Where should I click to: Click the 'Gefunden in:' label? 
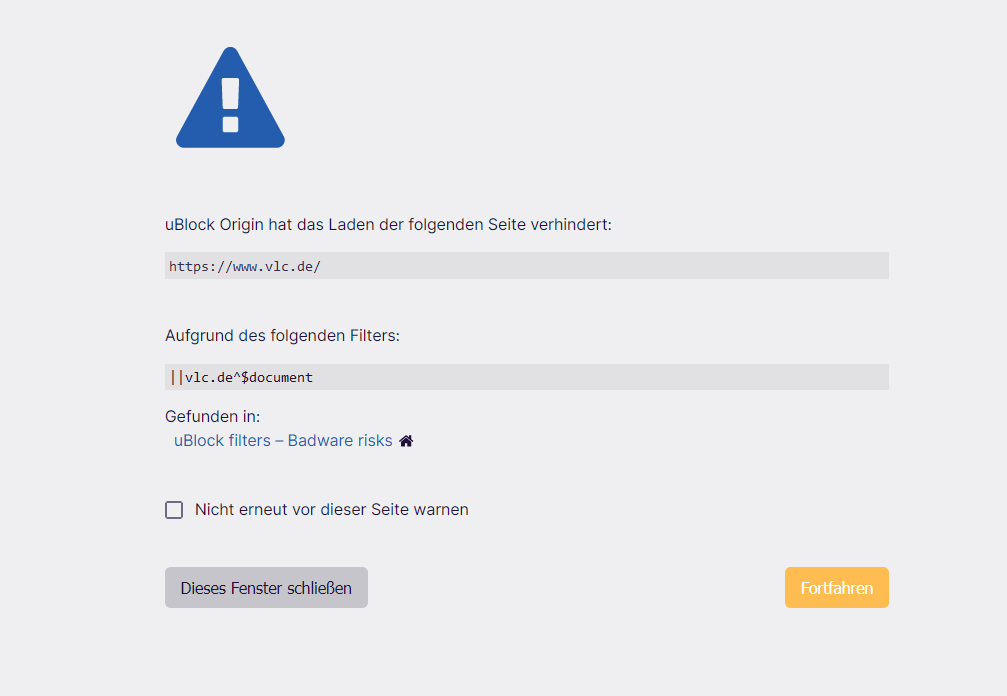(212, 416)
